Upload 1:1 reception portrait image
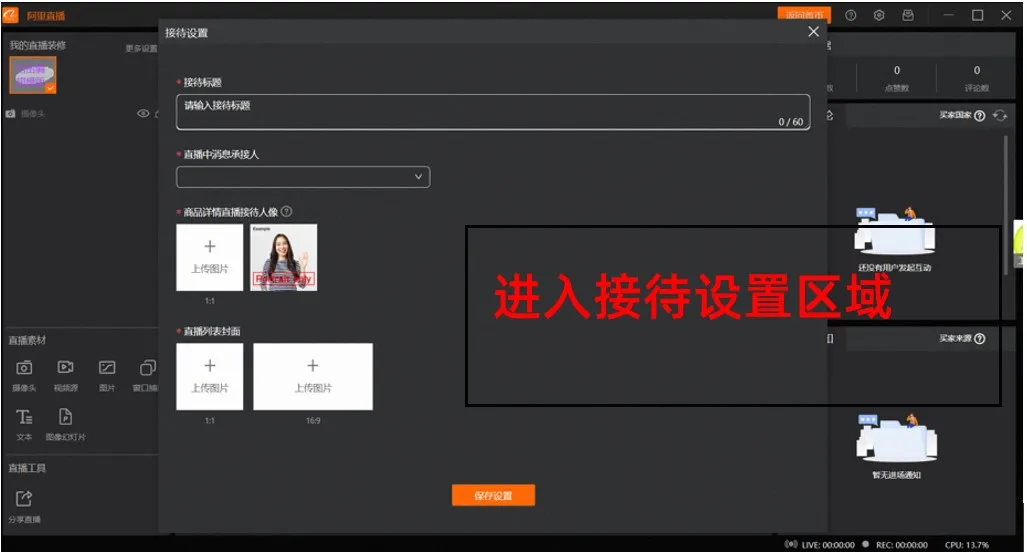The height and width of the screenshot is (552, 1027). pos(210,257)
